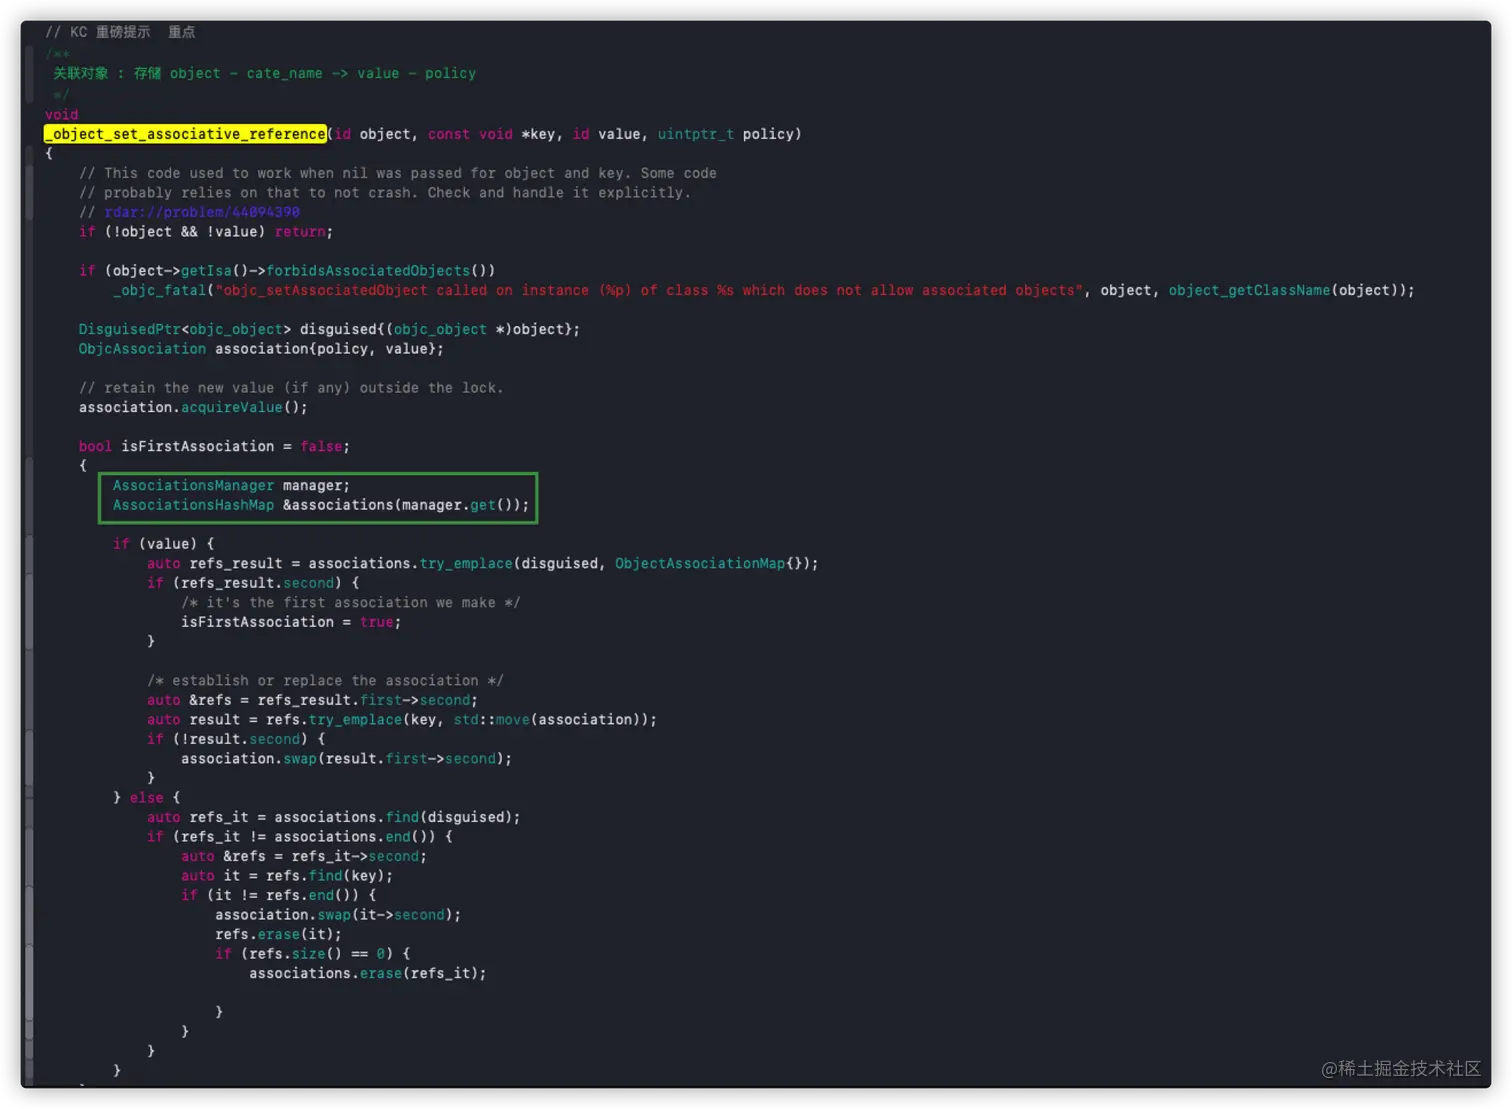The width and height of the screenshot is (1512, 1109).
Task: Click the 'auto it = refs.find(key);' line
Action: coord(287,876)
